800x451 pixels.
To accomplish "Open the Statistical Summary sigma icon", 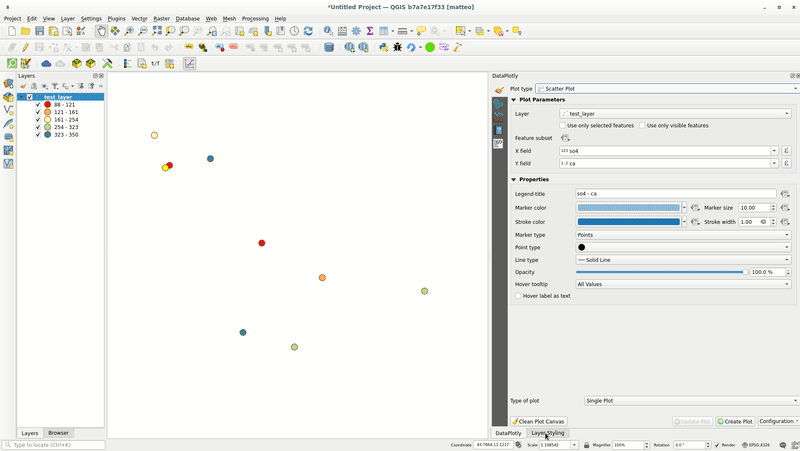I will [x=370, y=31].
